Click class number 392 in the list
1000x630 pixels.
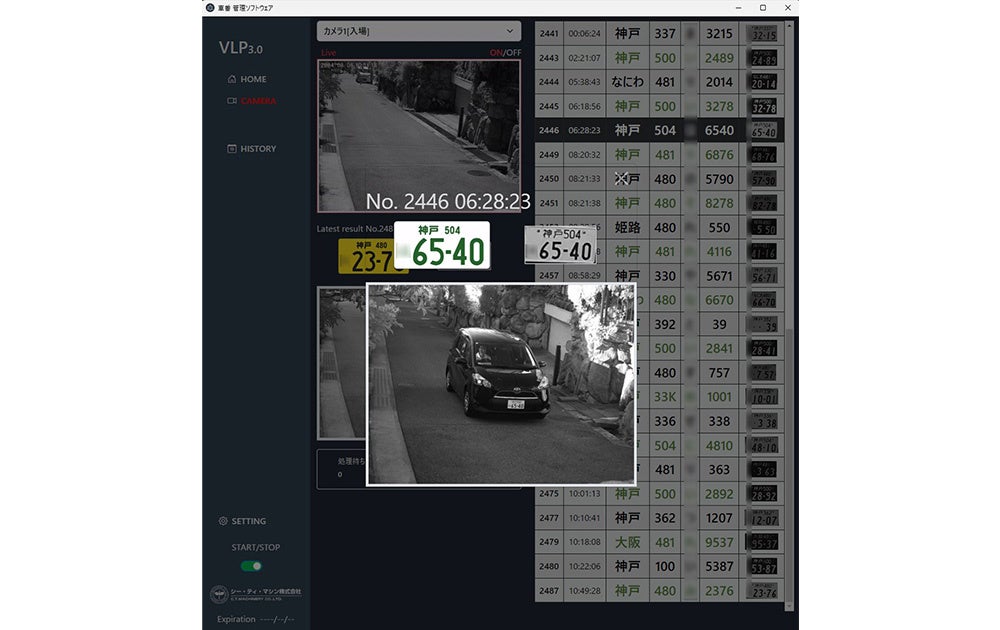pyautogui.click(x=665, y=325)
